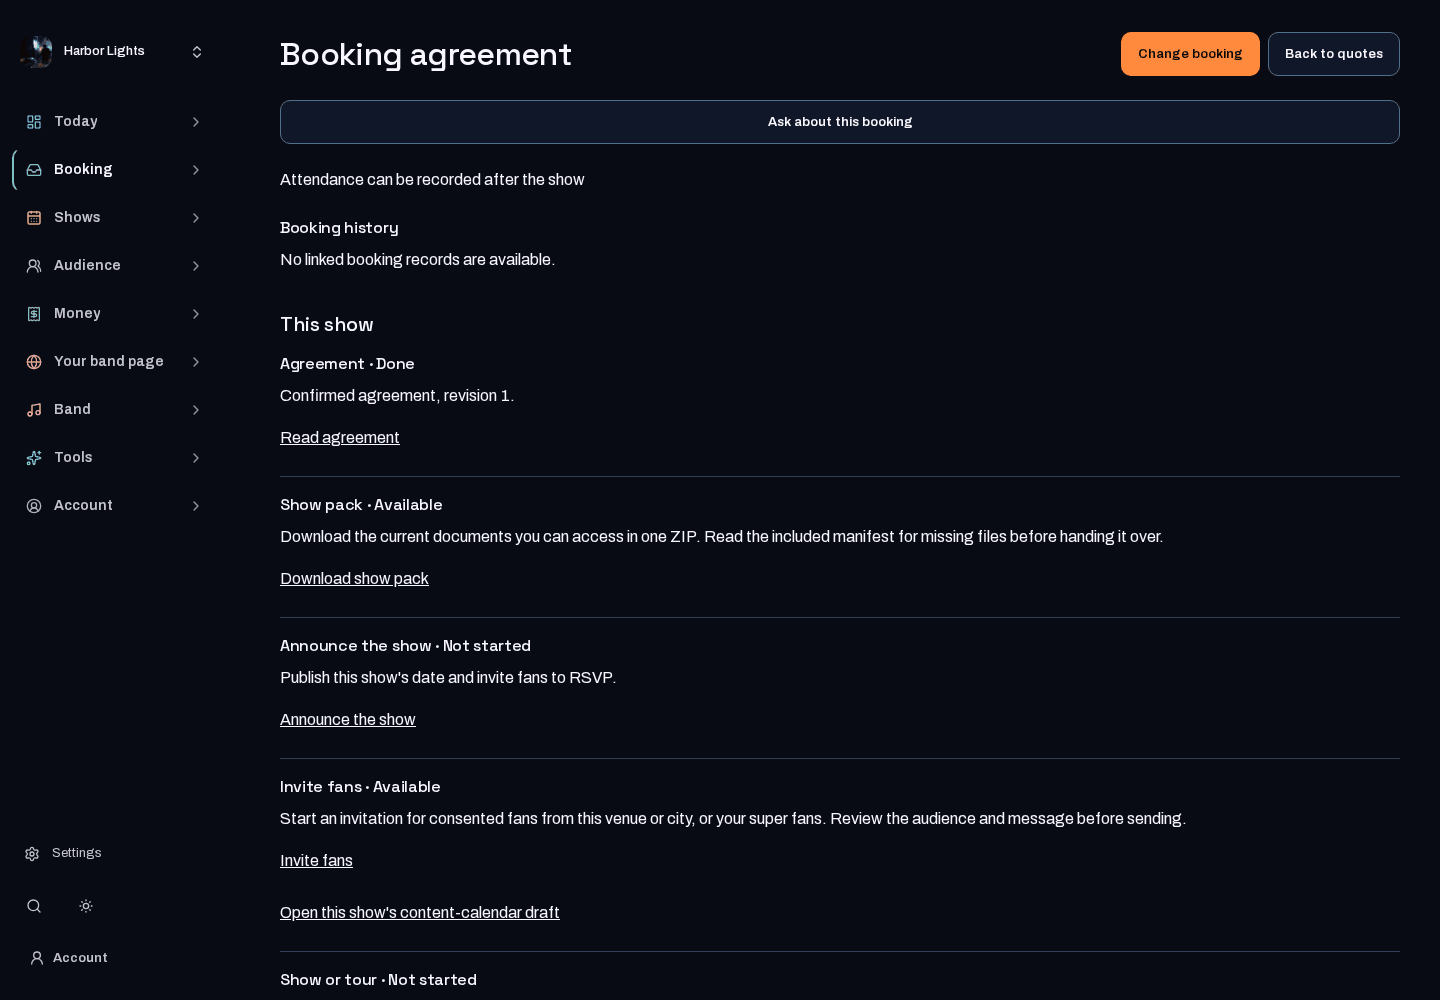
Task: Click the Download show pack link
Action: point(354,579)
